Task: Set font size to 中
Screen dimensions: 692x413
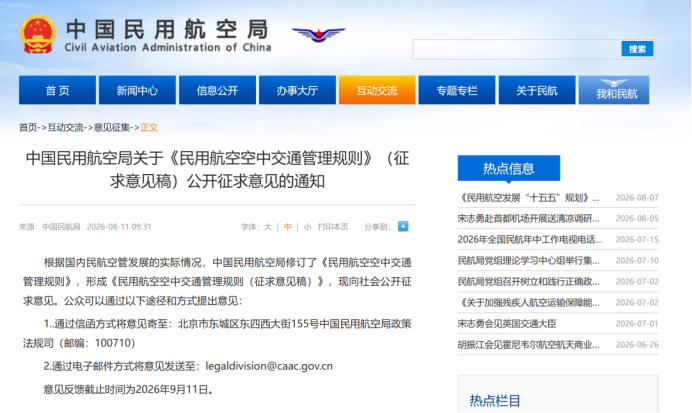Action: [287, 227]
